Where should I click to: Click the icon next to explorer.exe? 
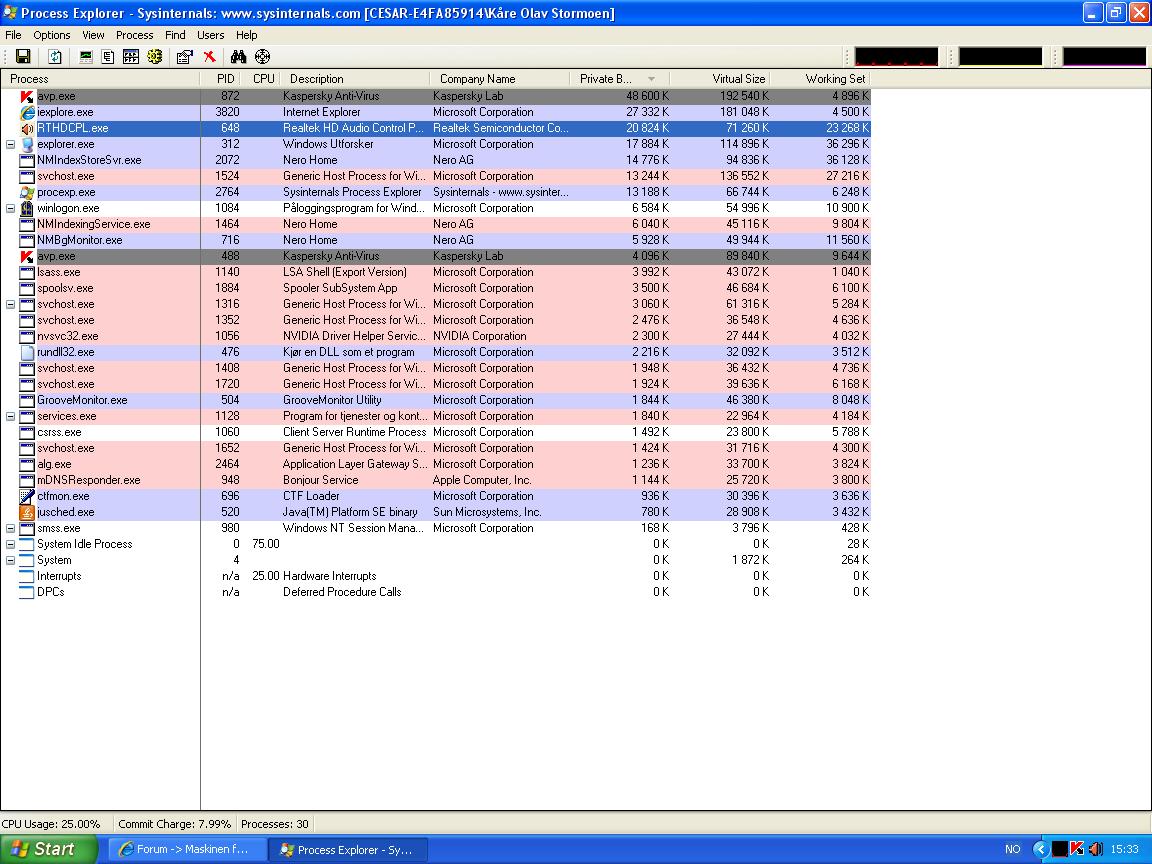click(x=27, y=145)
